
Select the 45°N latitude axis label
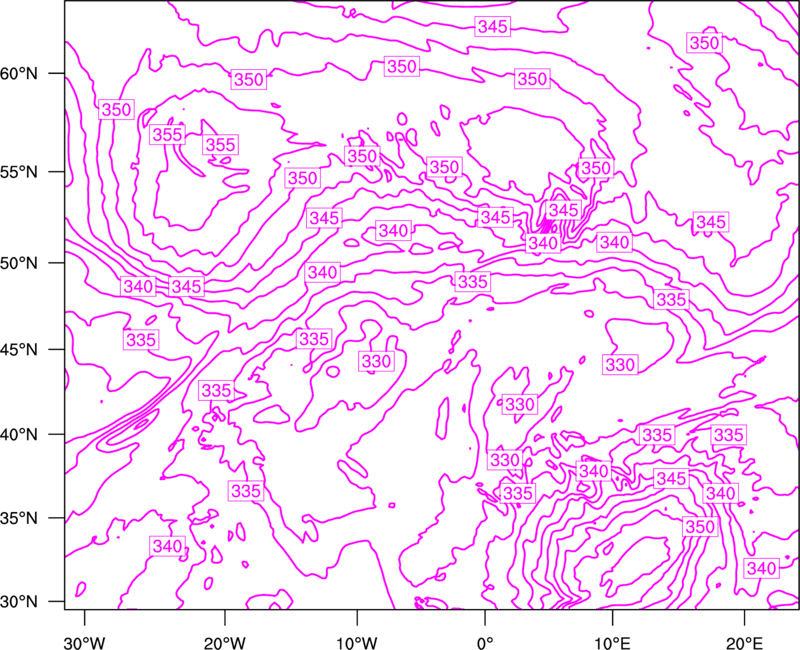19,349
